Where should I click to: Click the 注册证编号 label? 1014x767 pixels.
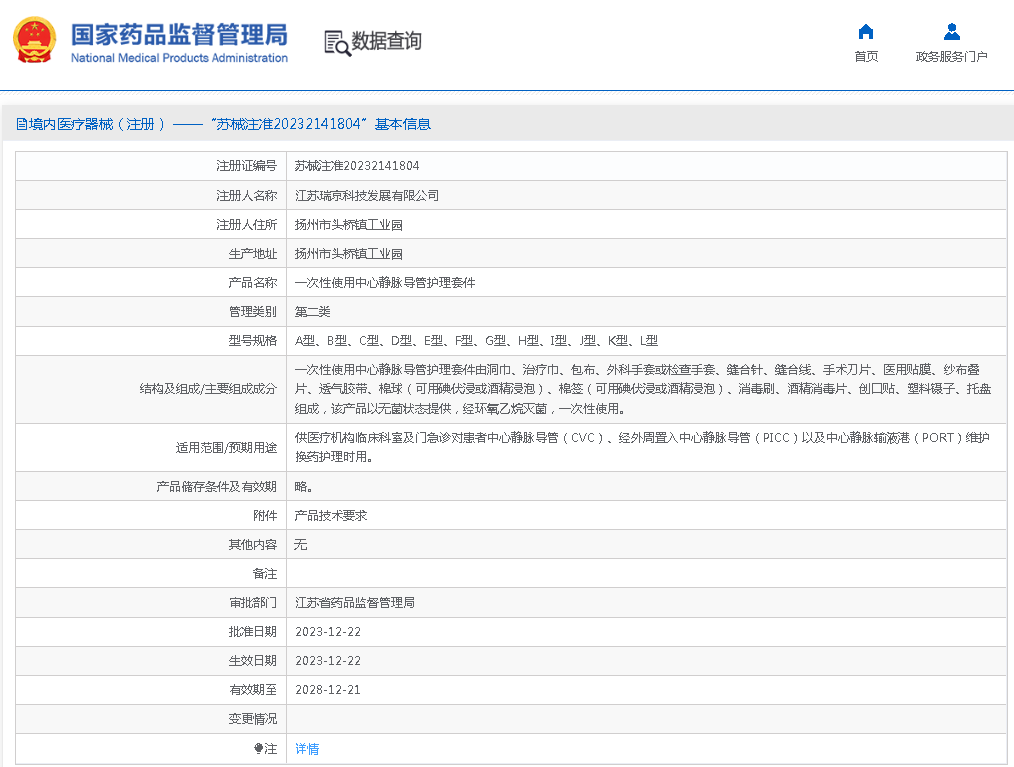(x=246, y=166)
